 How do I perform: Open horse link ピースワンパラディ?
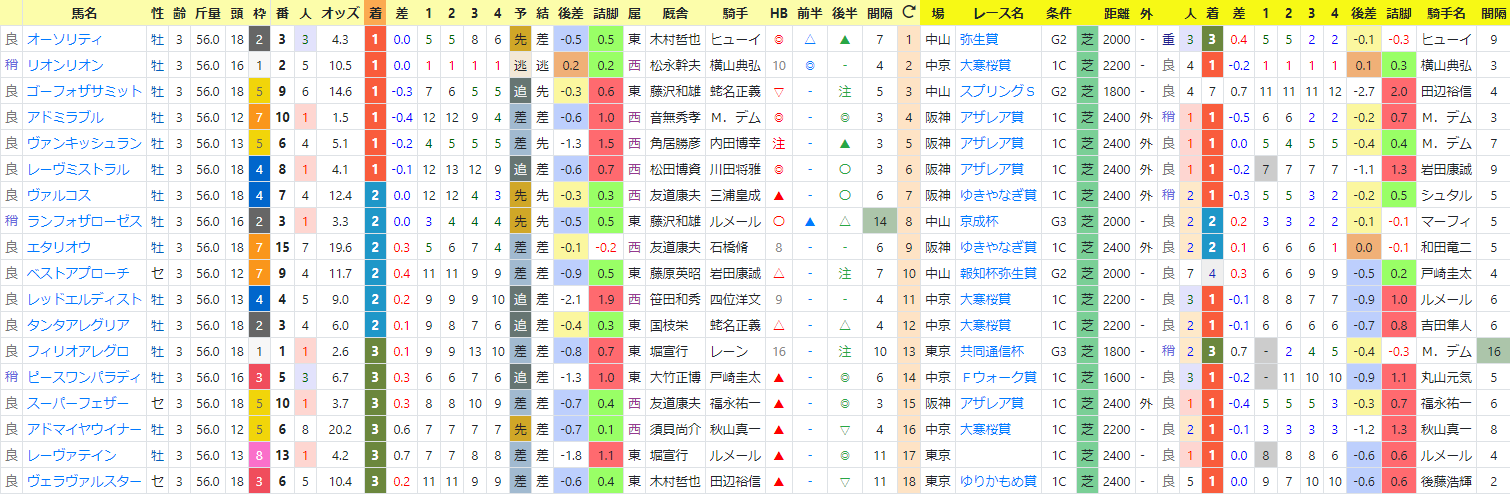[85, 377]
